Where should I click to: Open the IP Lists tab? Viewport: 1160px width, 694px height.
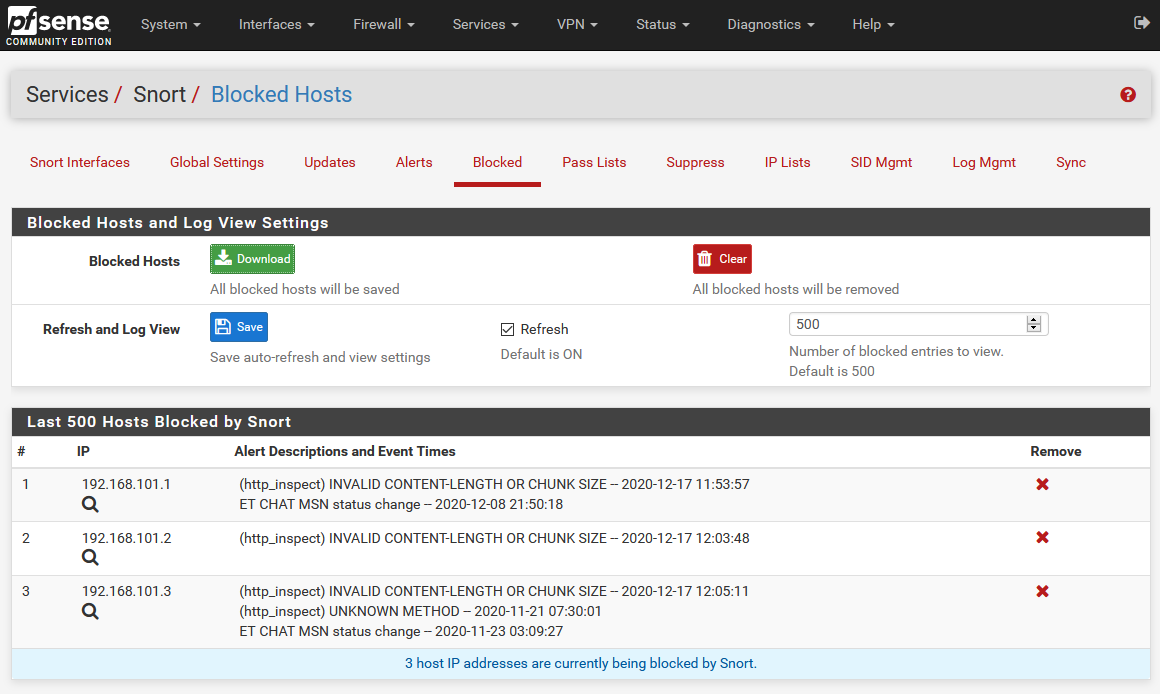pyautogui.click(x=787, y=163)
